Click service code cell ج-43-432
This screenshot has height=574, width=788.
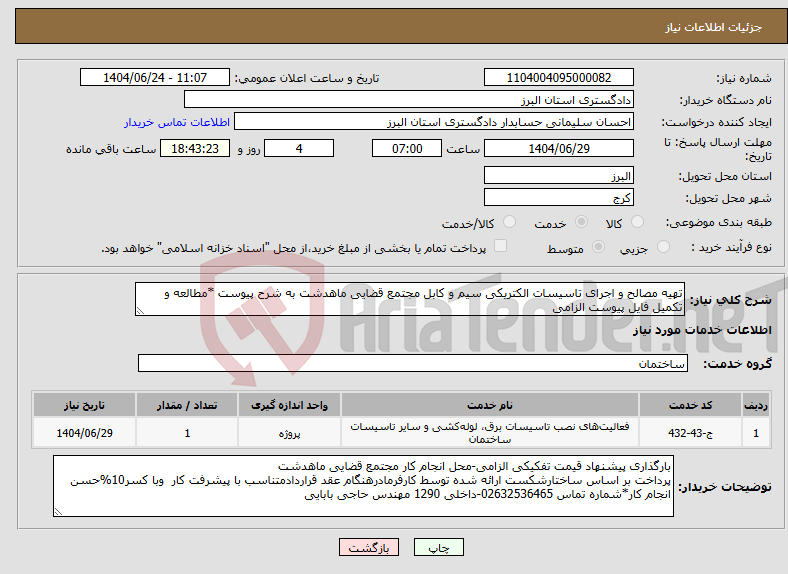pyautogui.click(x=691, y=433)
